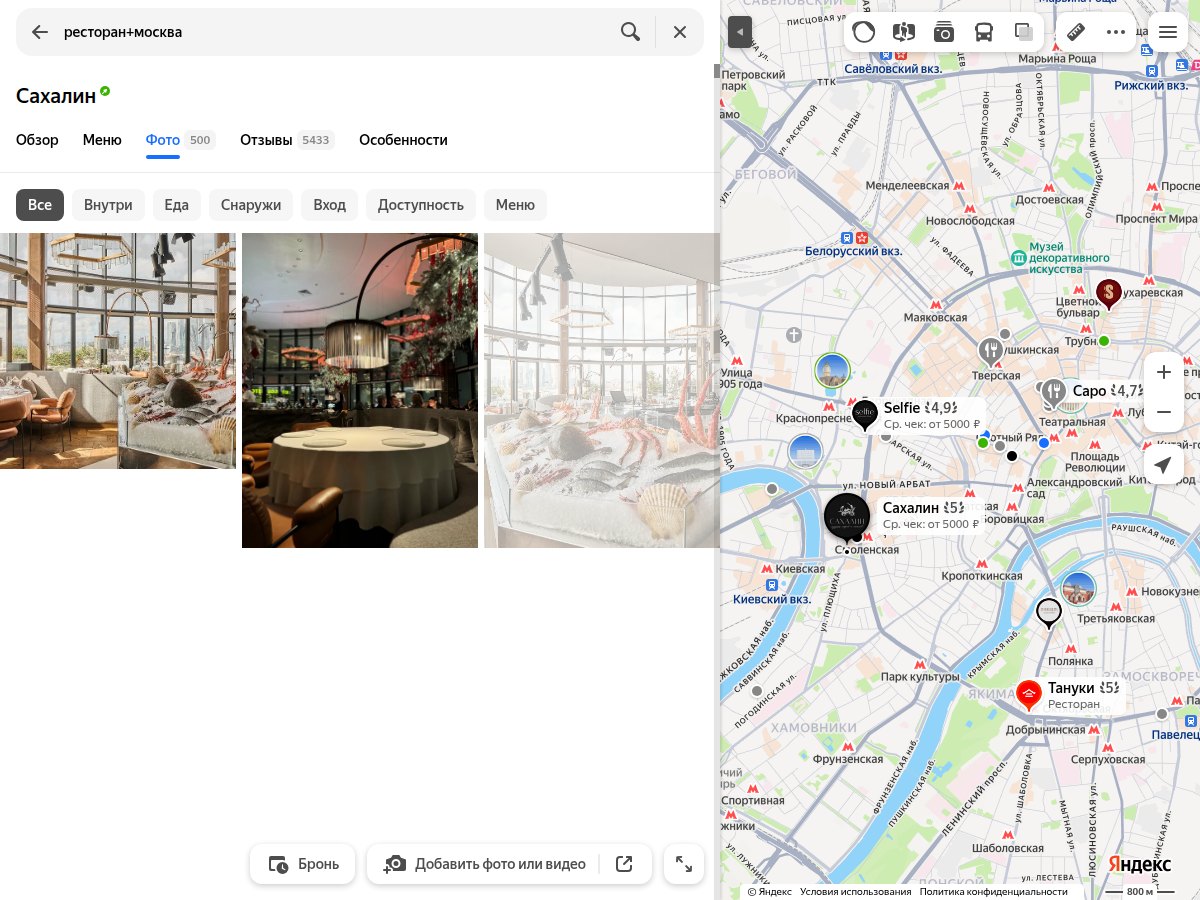Image resolution: width=1200 pixels, height=900 pixels.
Task: Open the seafood on ice photo
Action: click(x=601, y=391)
